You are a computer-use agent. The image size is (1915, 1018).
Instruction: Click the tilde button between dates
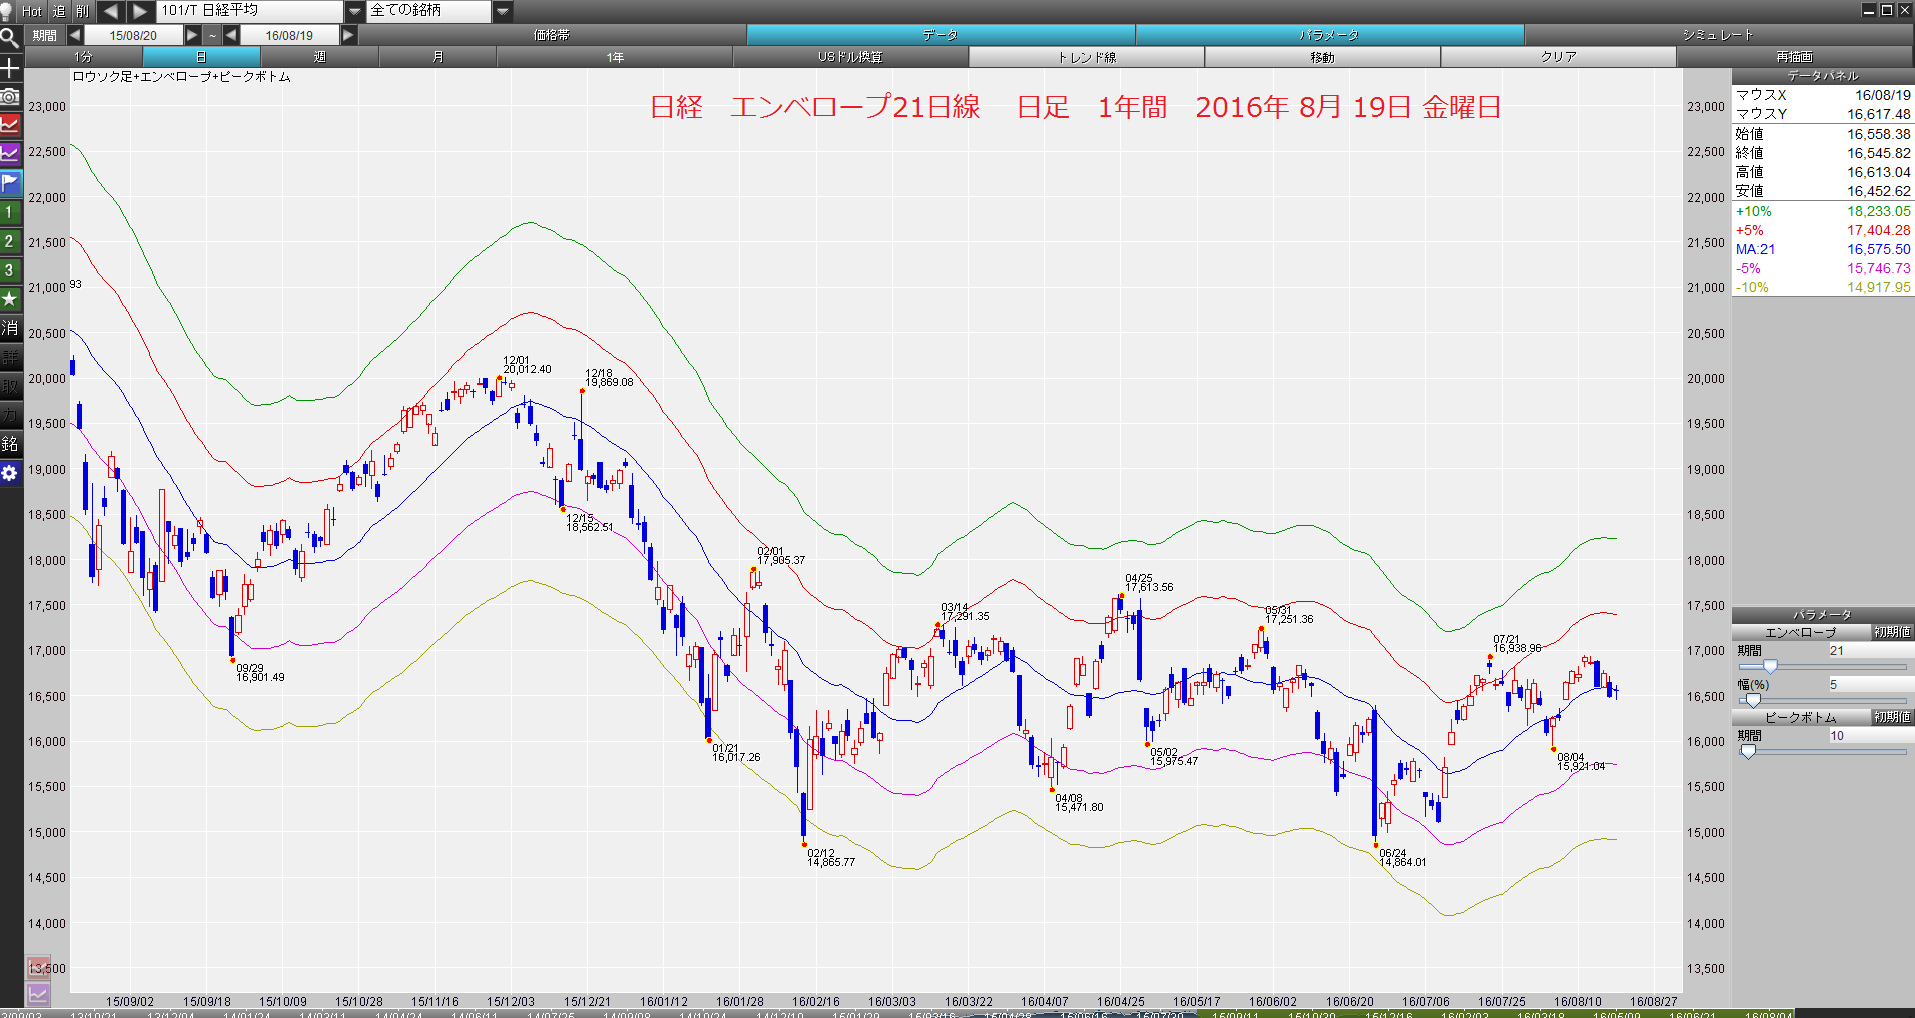(212, 35)
